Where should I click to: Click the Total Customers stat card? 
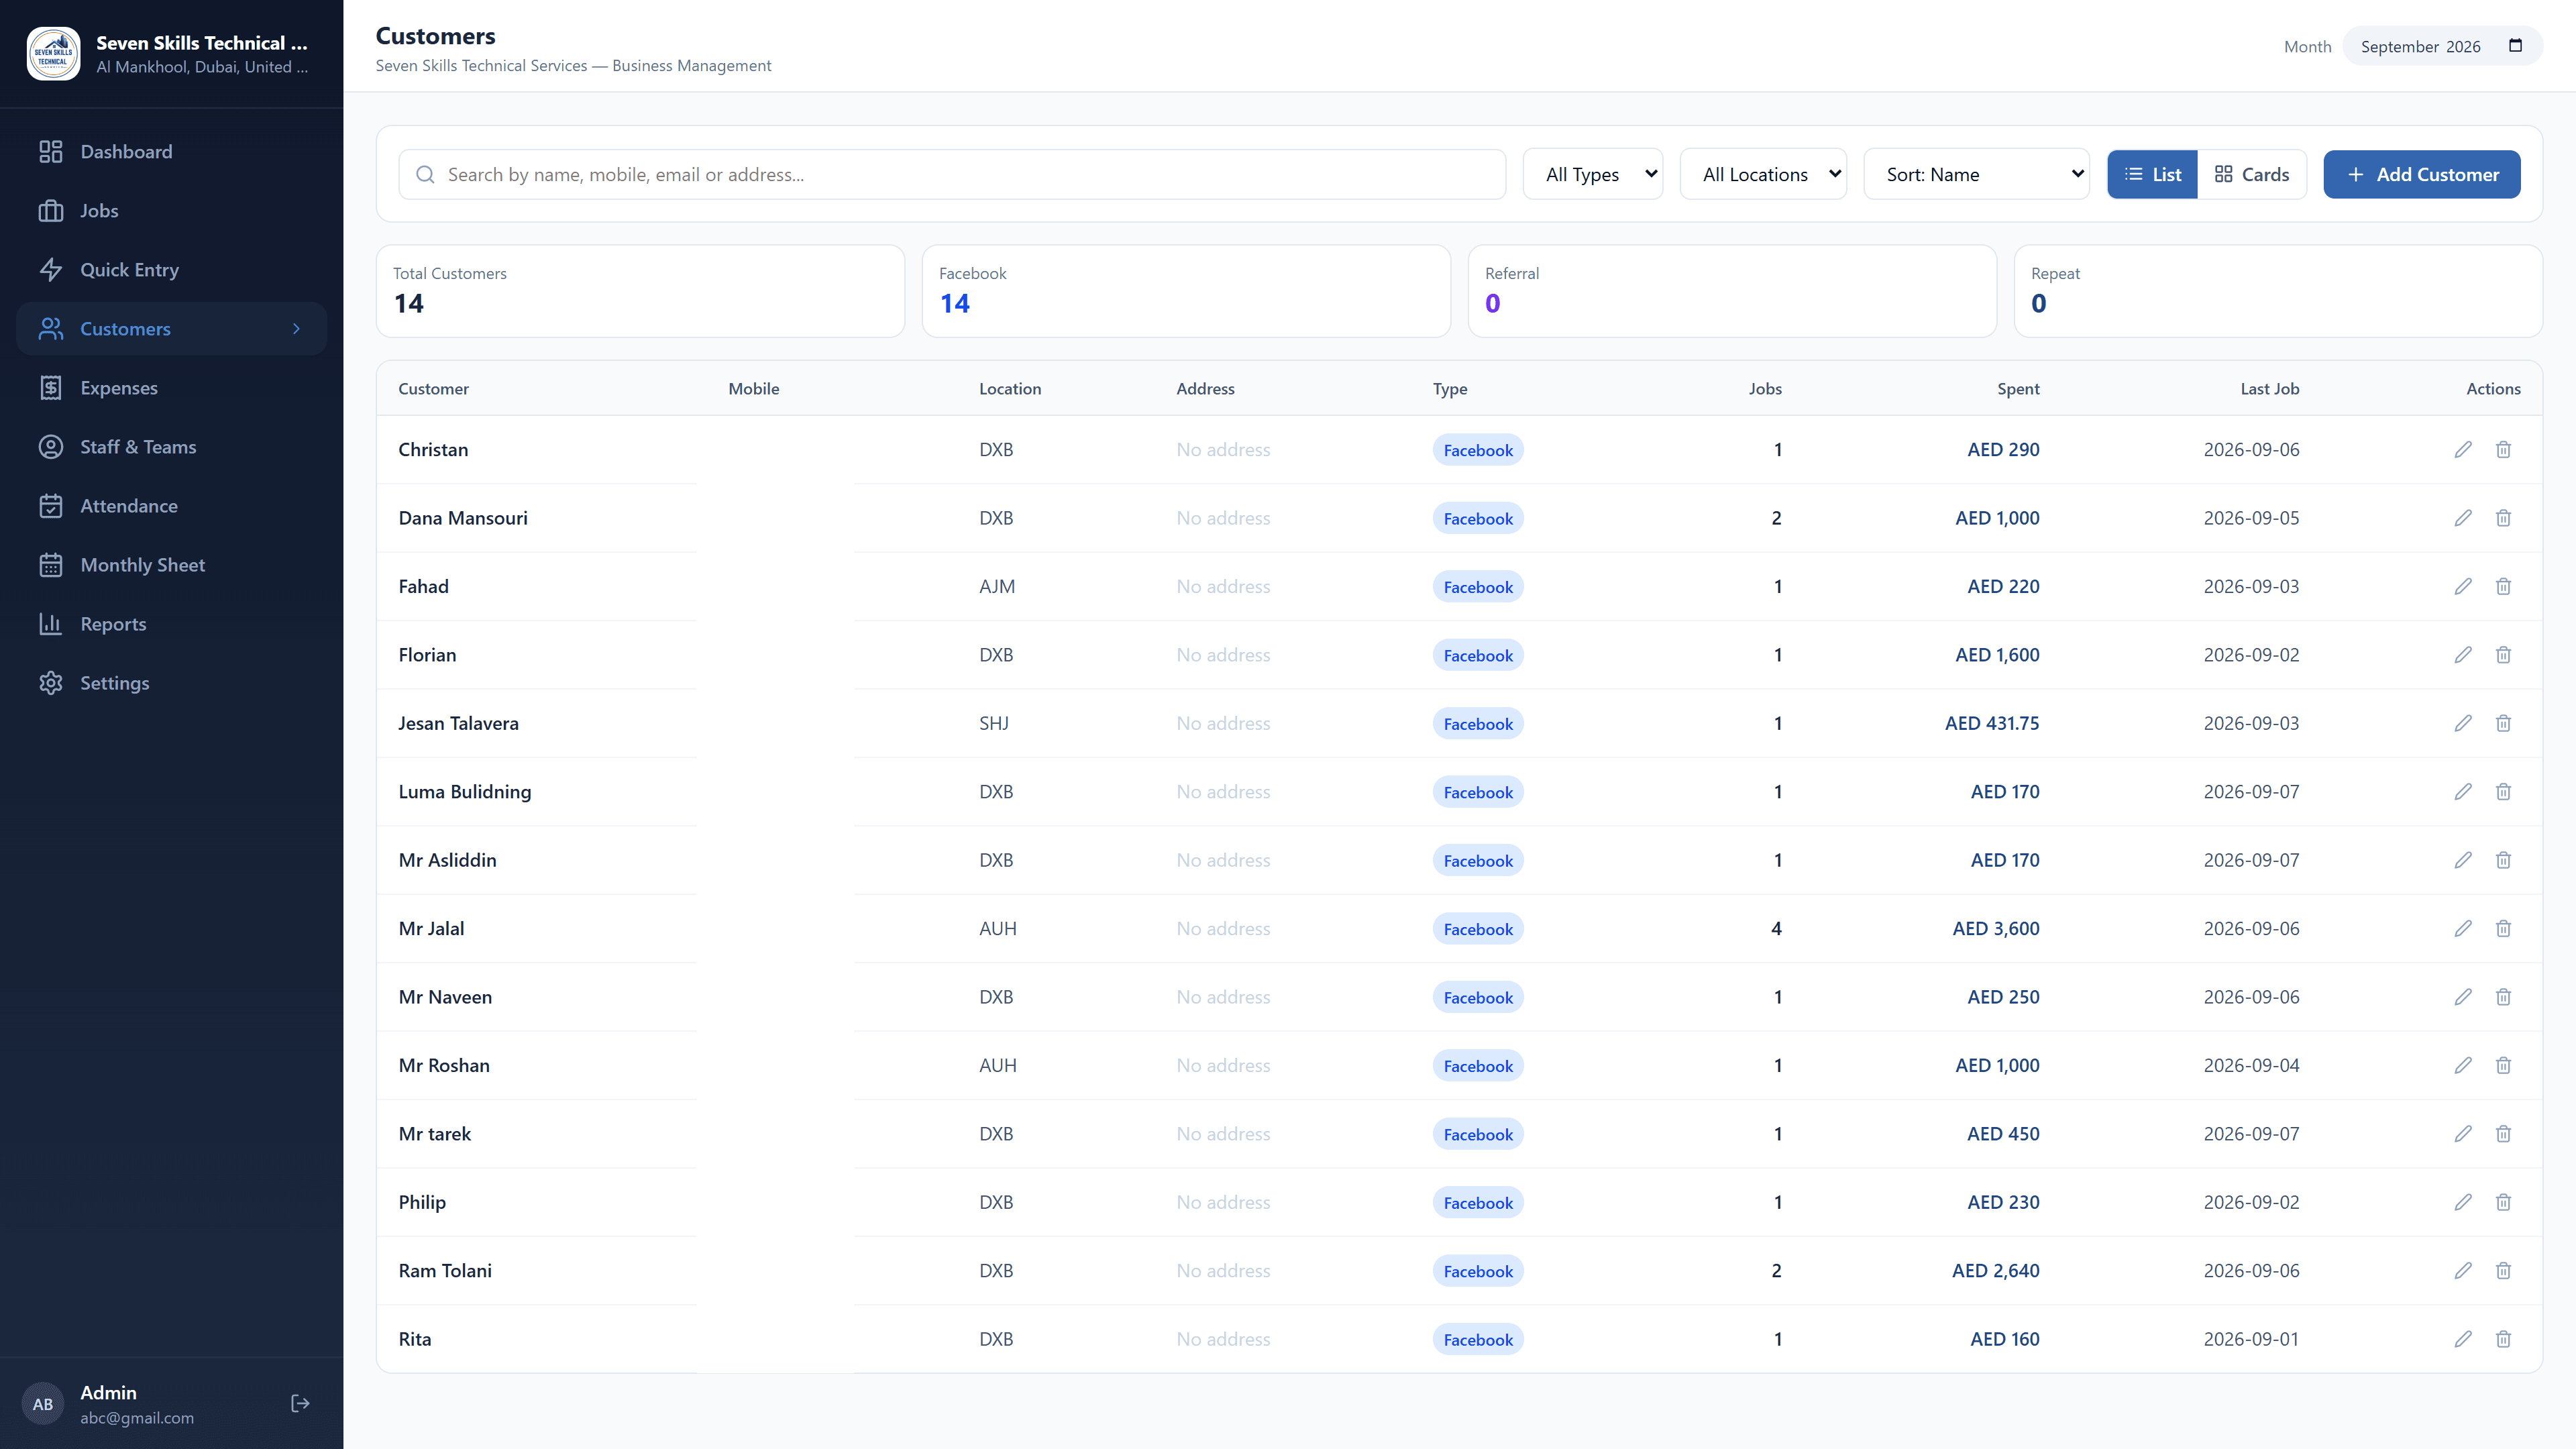[x=640, y=291]
